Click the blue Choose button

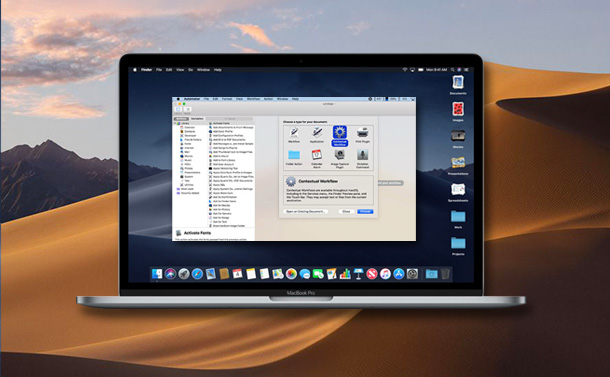point(365,211)
